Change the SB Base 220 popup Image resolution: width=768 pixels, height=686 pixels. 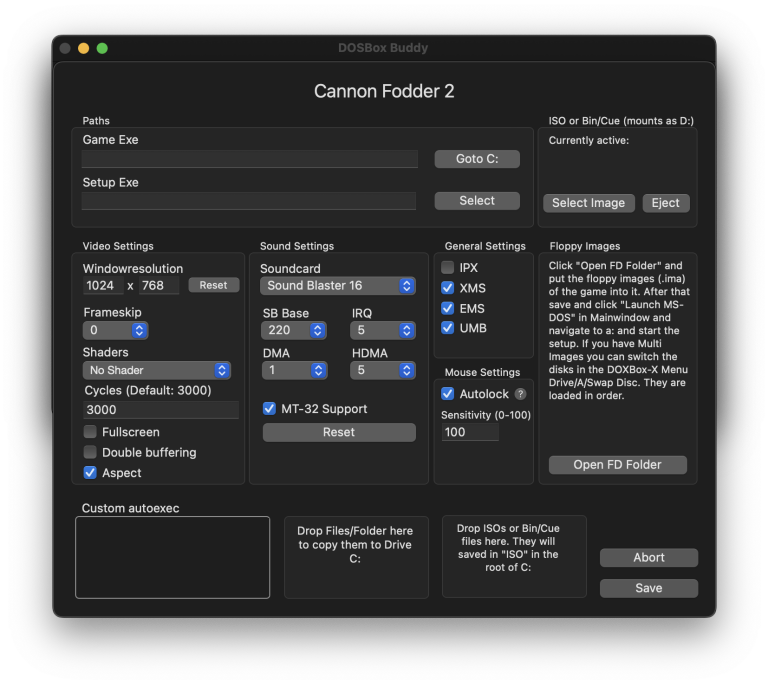[294, 331]
